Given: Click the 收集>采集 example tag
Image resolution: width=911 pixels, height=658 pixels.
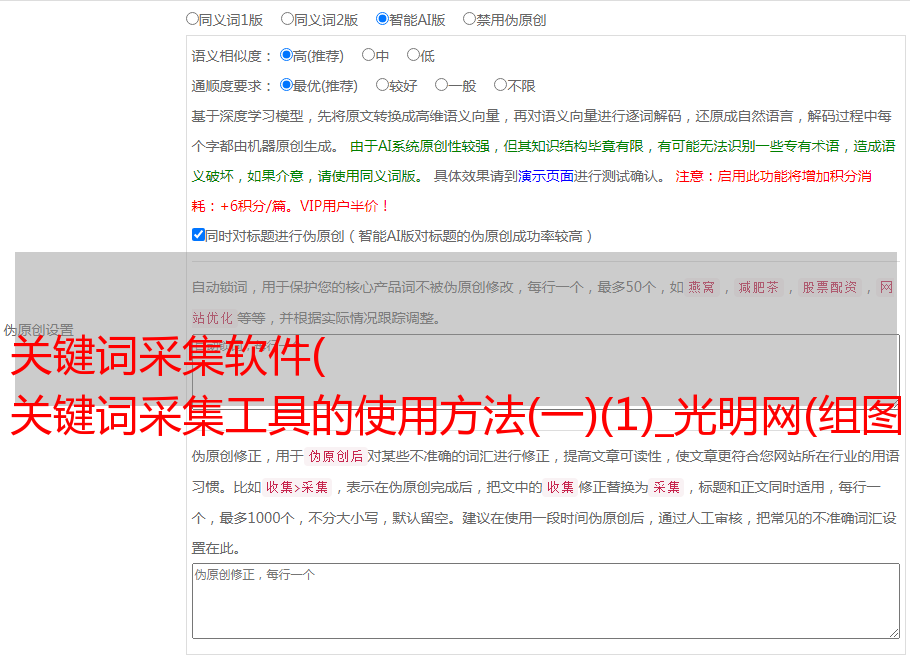Looking at the screenshot, I should pos(297,487).
